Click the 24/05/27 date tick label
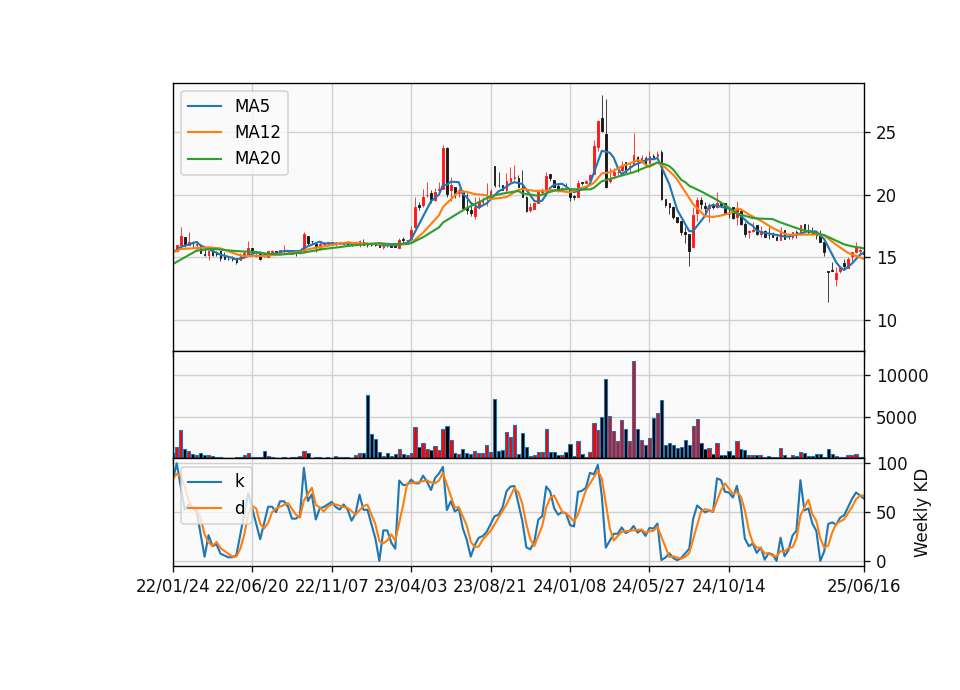The width and height of the screenshot is (960, 690). [x=649, y=587]
